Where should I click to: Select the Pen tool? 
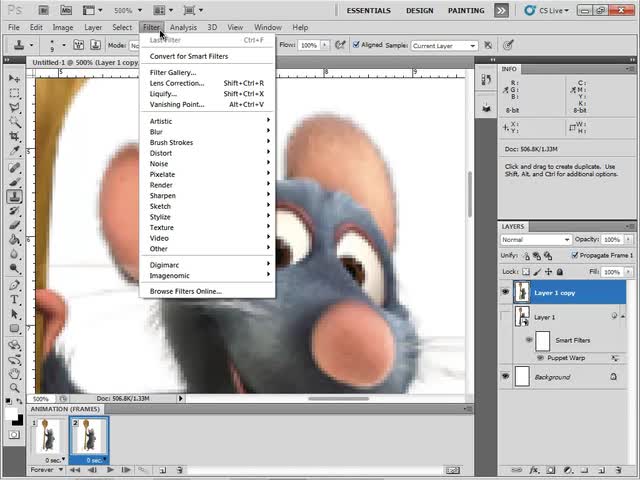14,285
